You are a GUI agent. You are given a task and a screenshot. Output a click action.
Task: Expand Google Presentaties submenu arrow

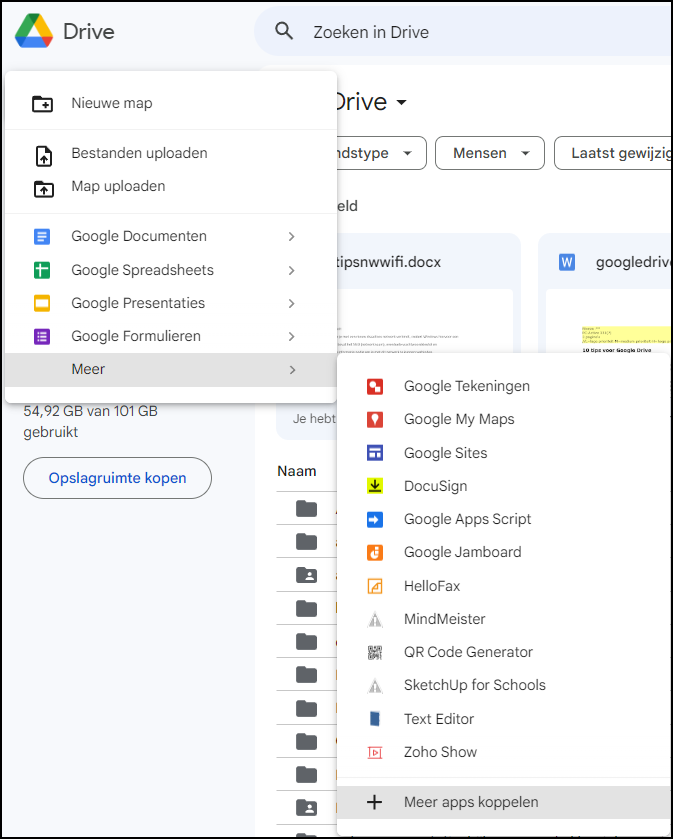(x=292, y=303)
